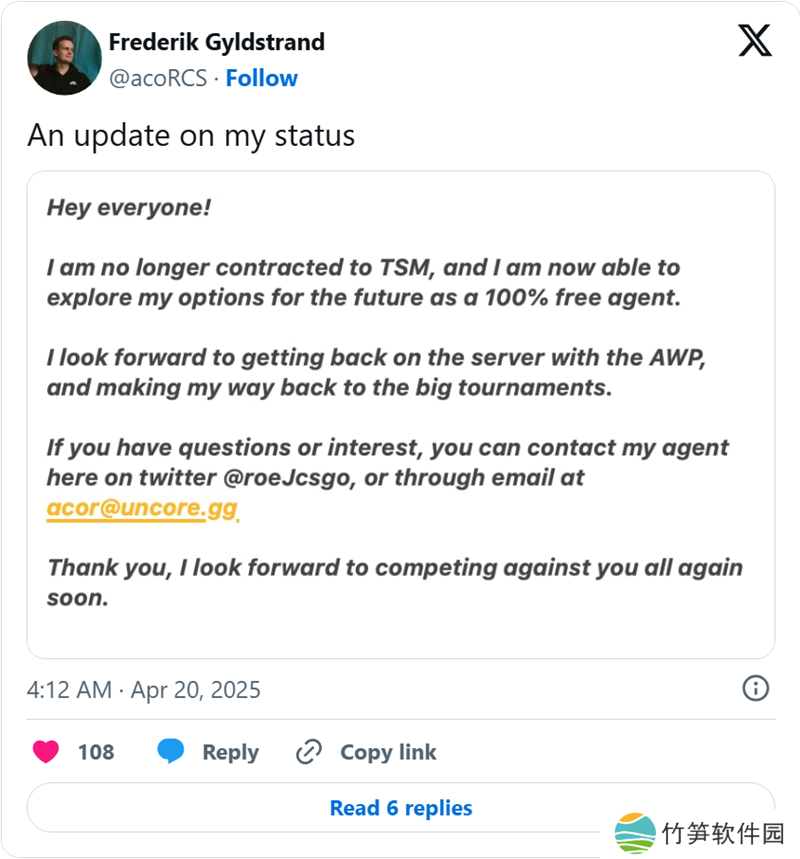Click the chain link icon
The height and width of the screenshot is (859, 800).
[309, 752]
